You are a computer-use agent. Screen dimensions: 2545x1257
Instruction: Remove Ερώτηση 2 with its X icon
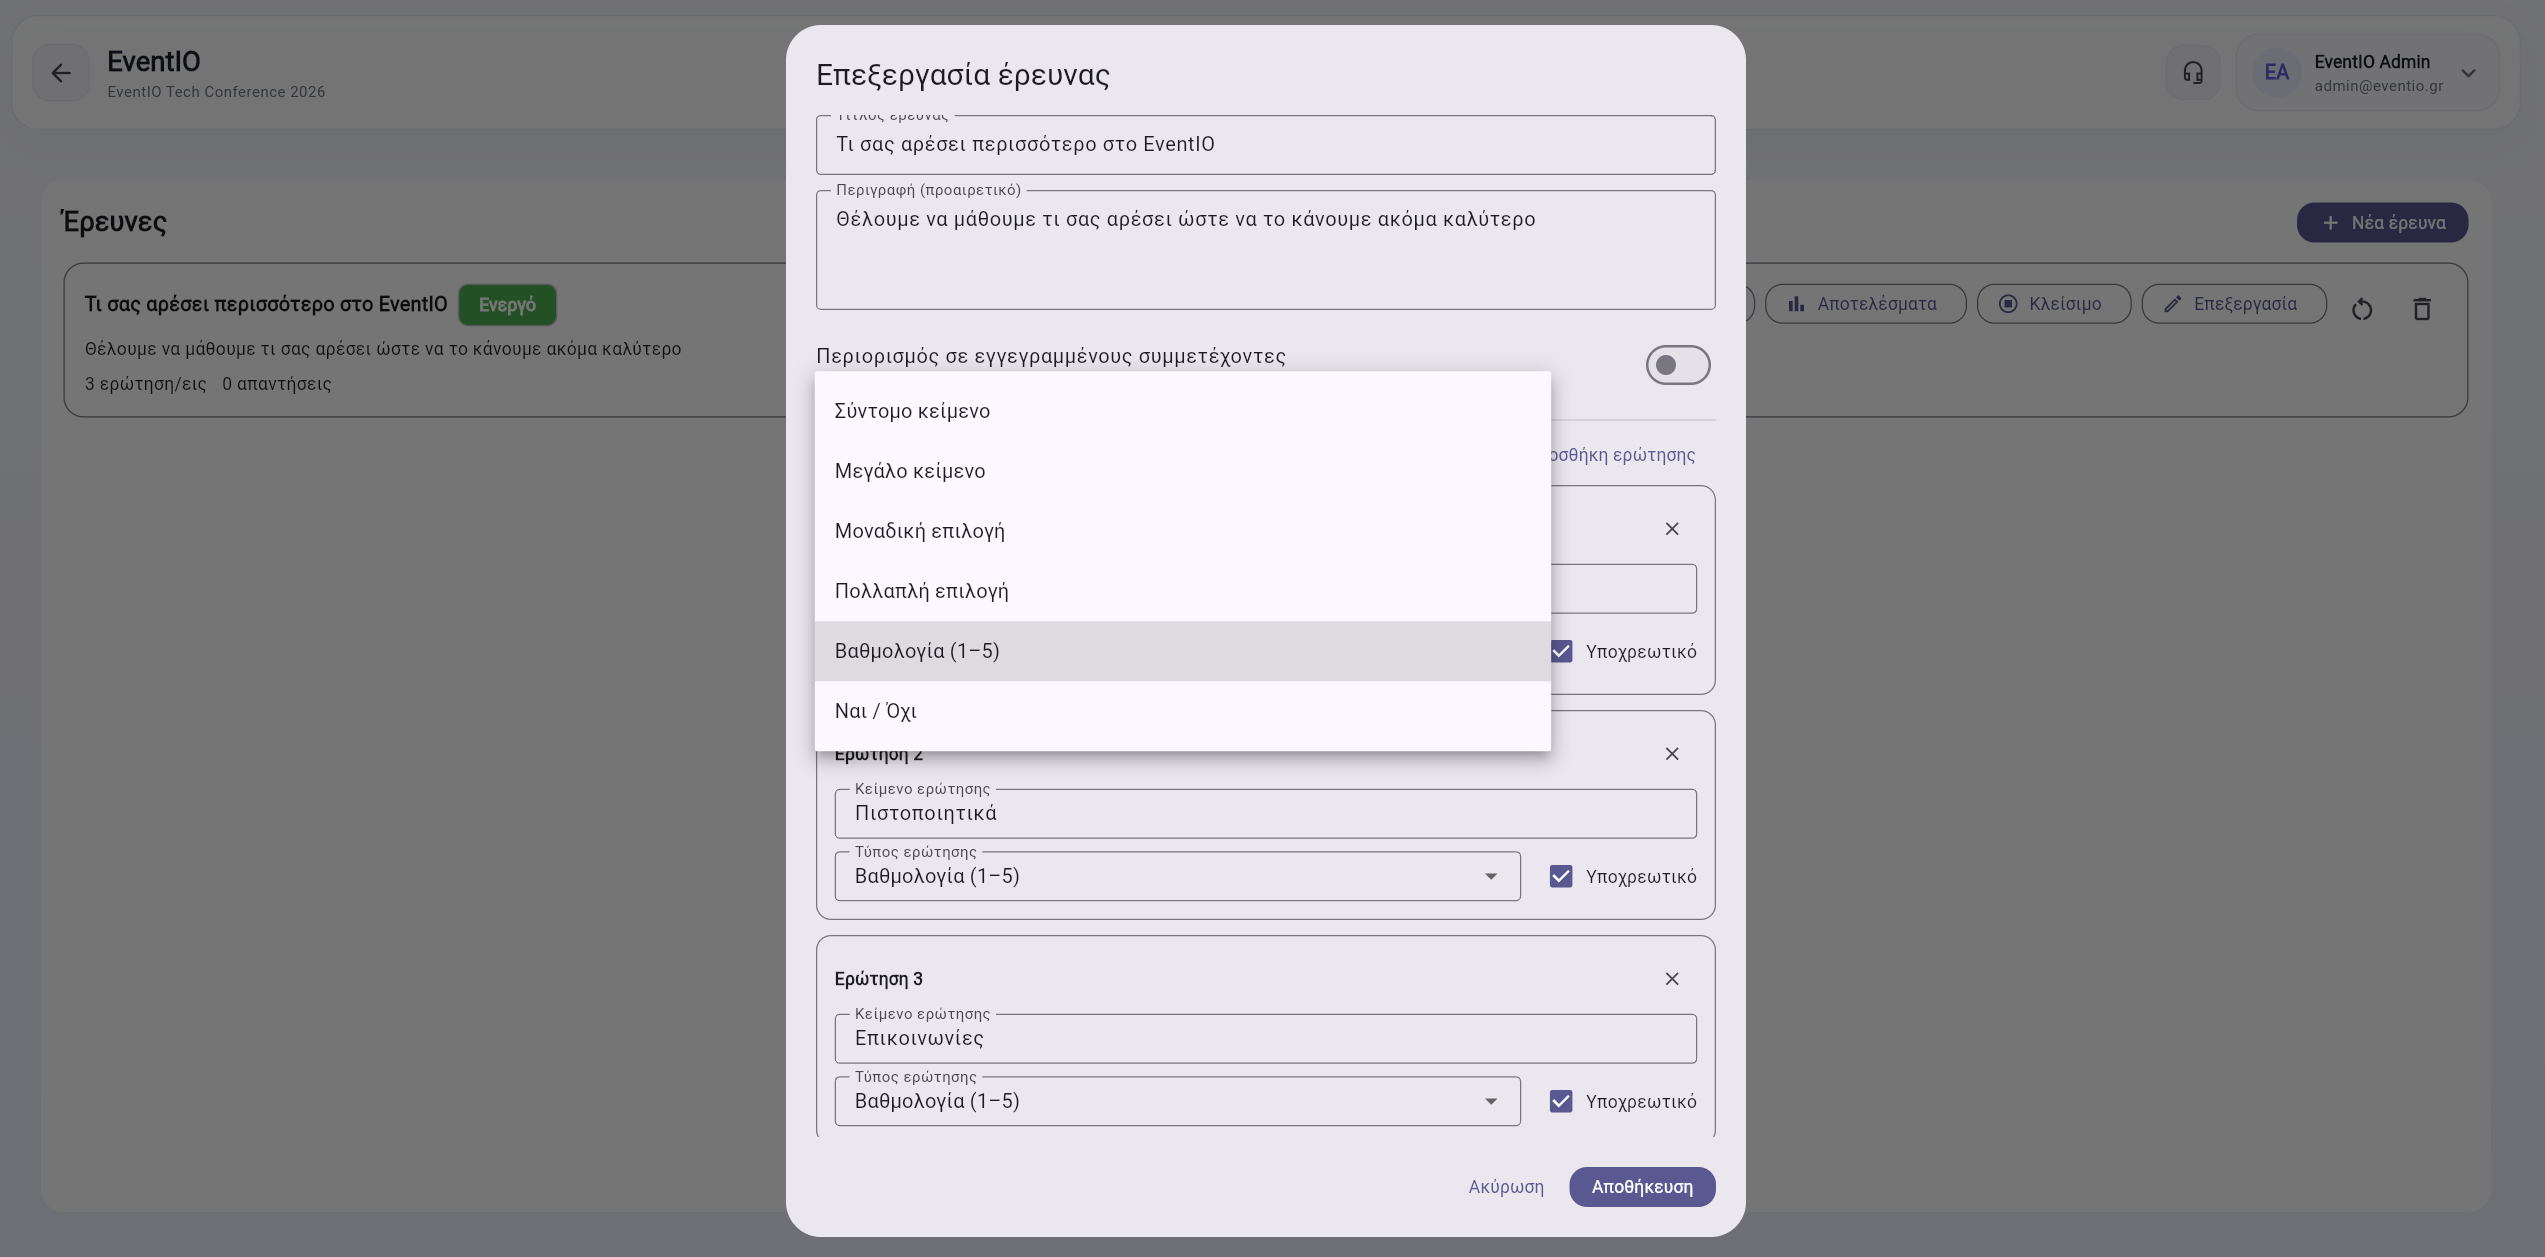[x=1672, y=754]
